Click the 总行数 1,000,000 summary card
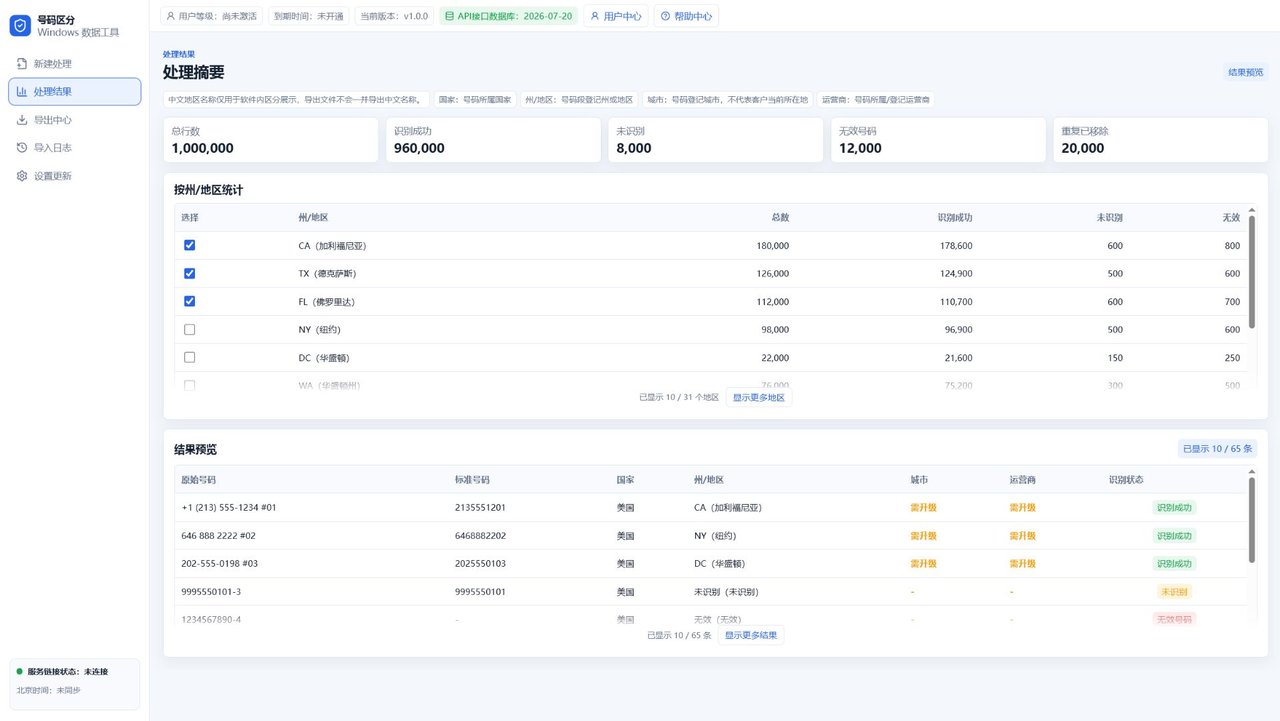This screenshot has height=721, width=1280. 271,140
